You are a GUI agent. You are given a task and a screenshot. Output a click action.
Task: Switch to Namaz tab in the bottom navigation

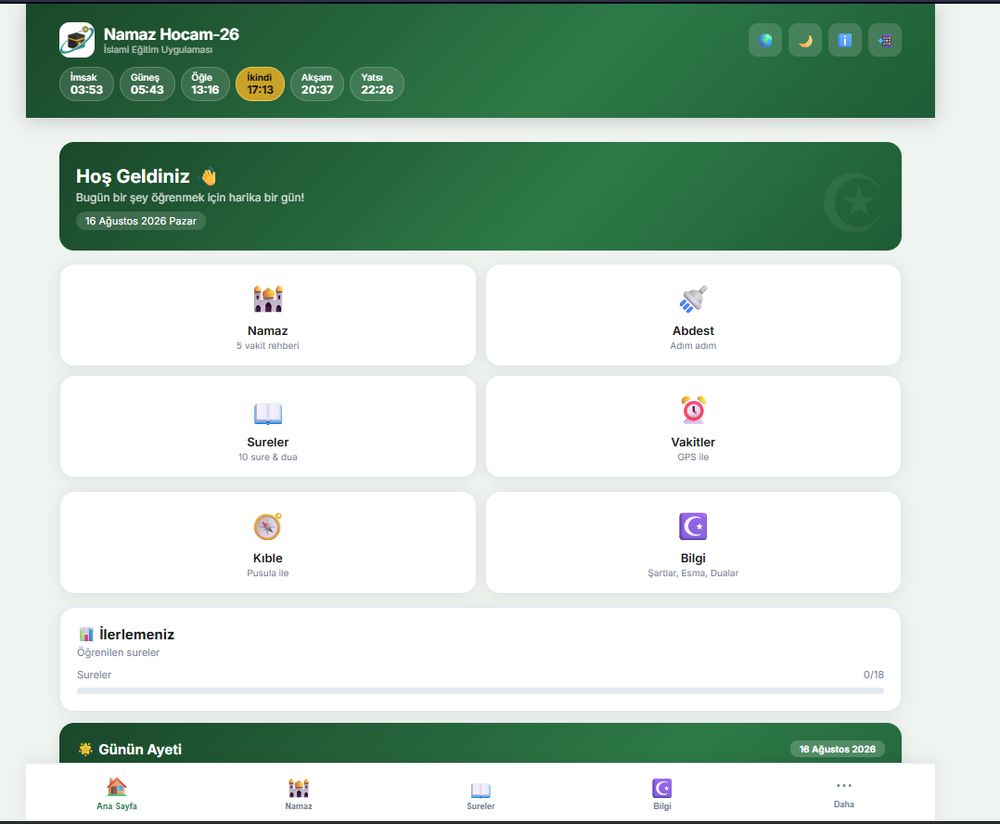tap(298, 793)
